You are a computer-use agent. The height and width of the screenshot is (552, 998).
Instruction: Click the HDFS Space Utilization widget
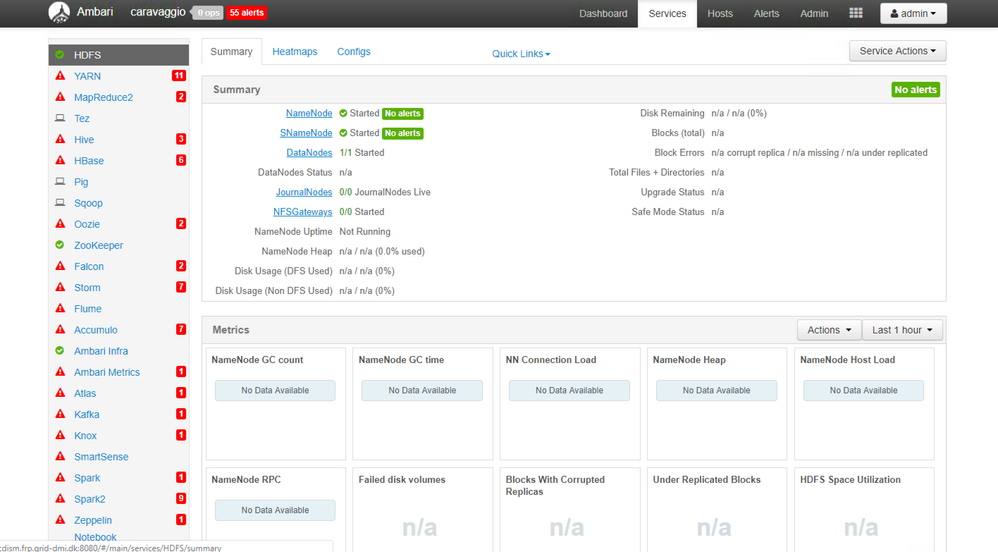(864, 509)
